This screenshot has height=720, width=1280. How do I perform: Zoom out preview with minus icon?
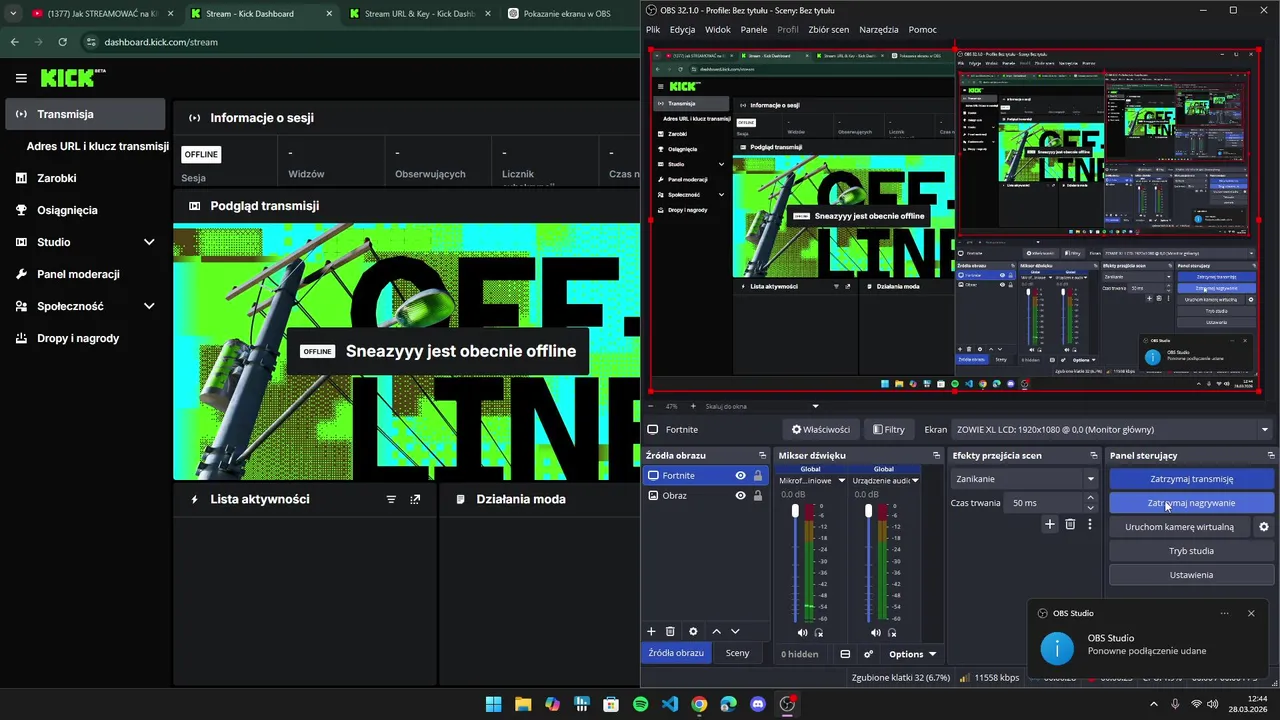coord(652,406)
